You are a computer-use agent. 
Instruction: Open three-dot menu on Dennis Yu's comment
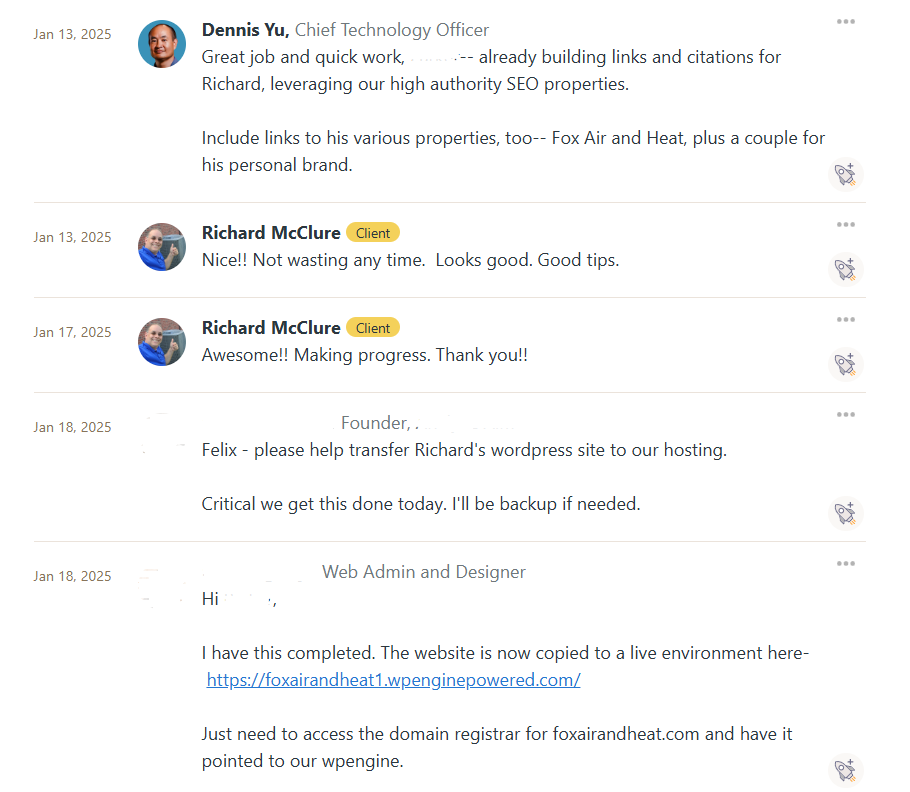[846, 22]
